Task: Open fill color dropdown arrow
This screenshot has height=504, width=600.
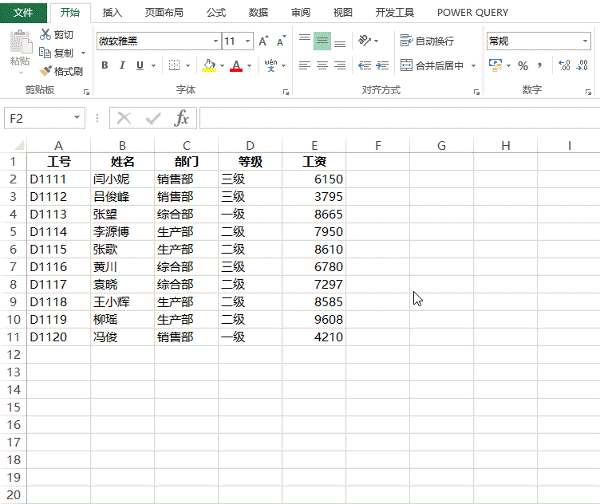Action: coord(222,65)
